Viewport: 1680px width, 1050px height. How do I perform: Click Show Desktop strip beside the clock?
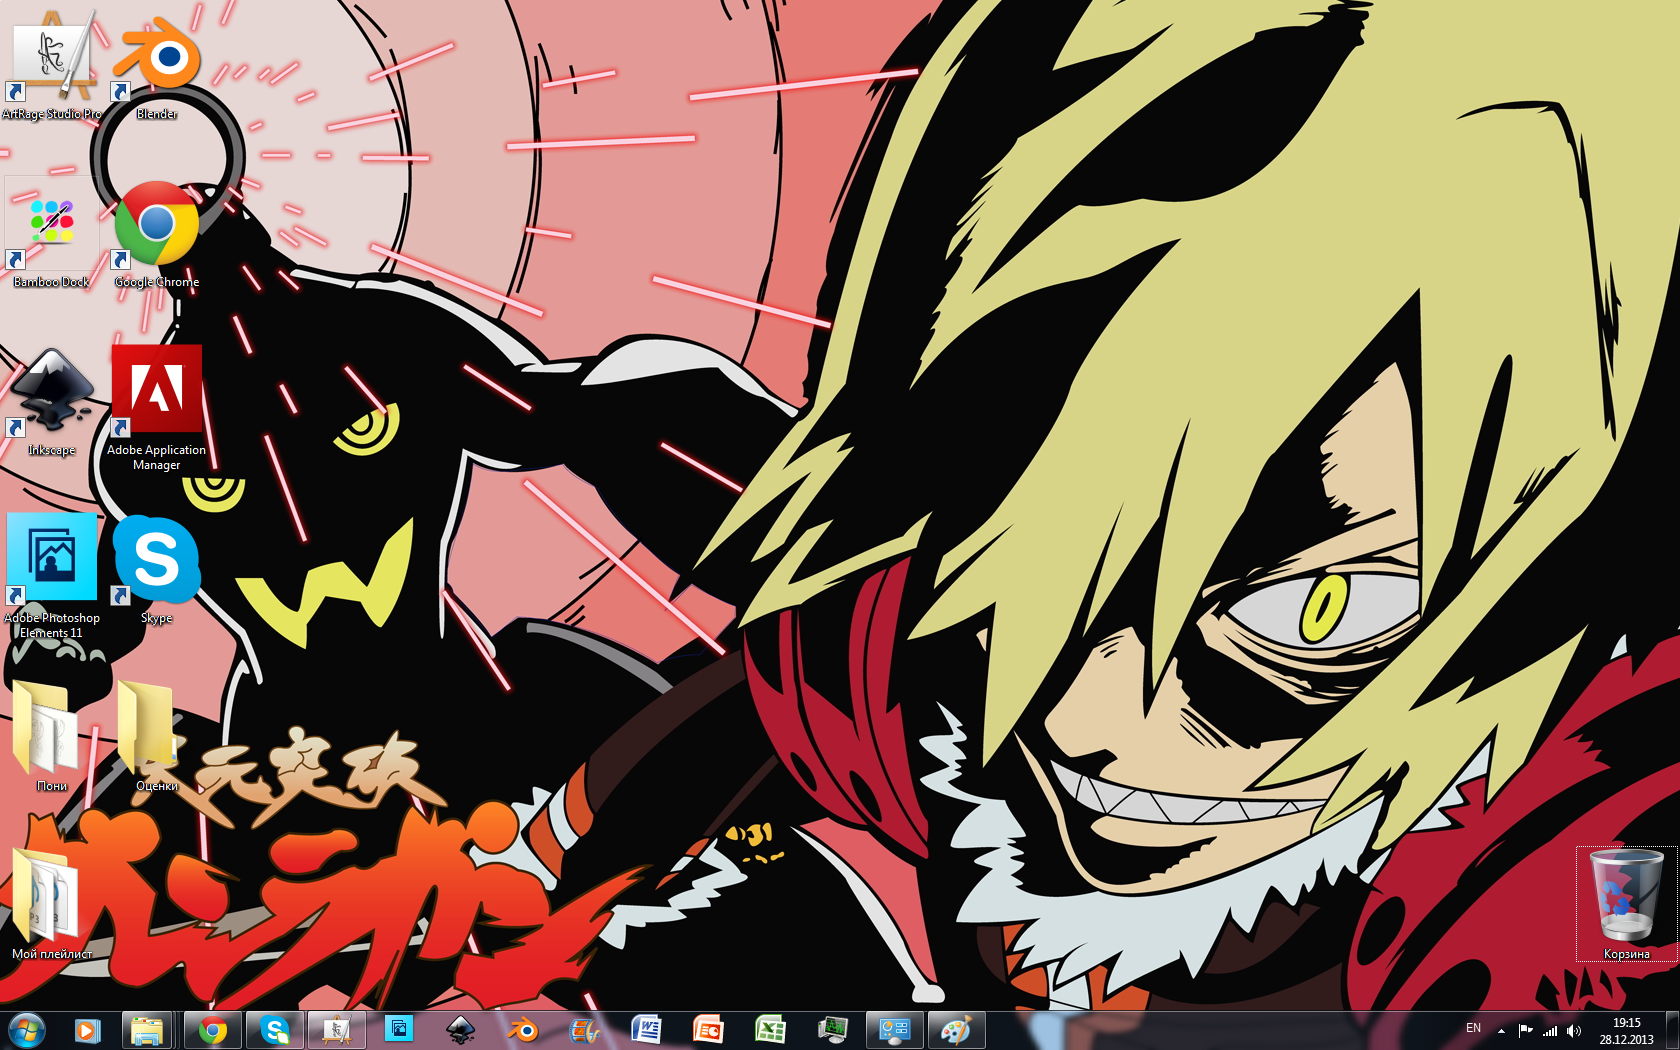click(x=1672, y=1030)
